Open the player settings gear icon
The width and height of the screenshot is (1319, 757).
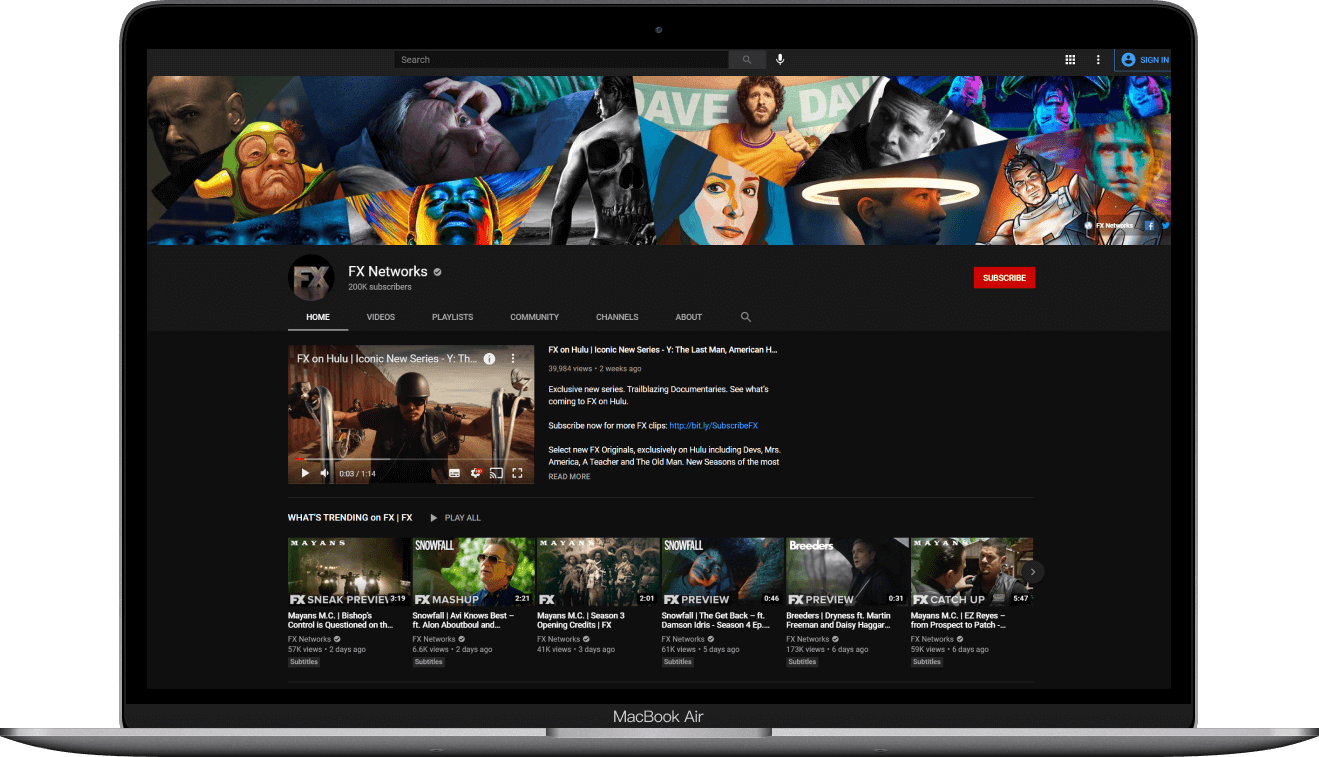coord(475,473)
